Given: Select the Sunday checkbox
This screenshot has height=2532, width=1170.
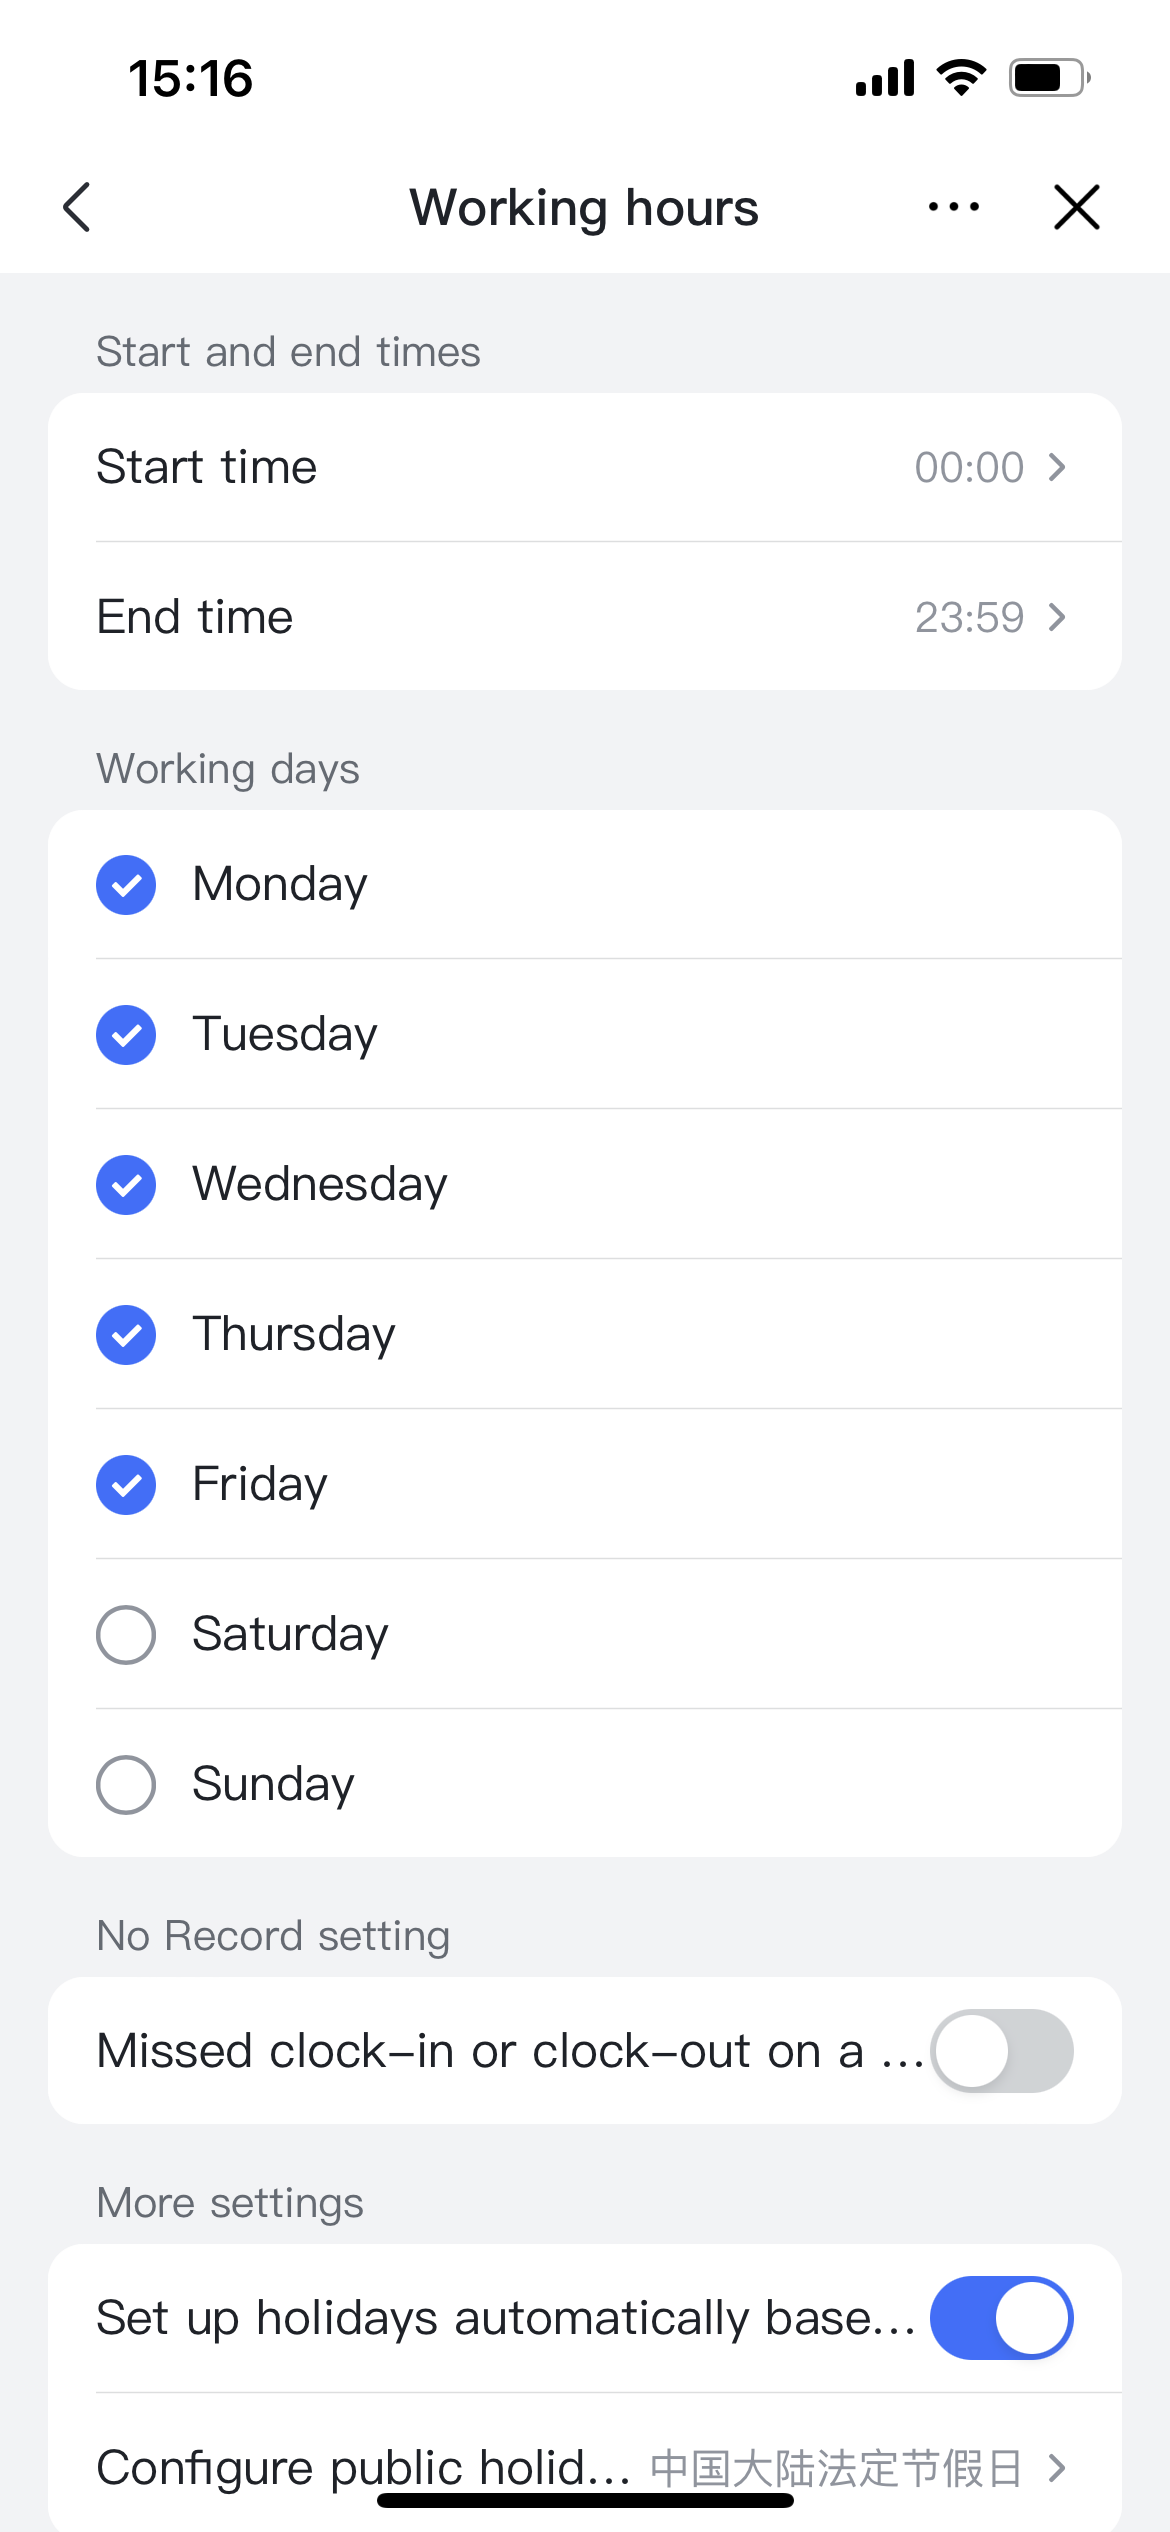Looking at the screenshot, I should click(126, 1785).
